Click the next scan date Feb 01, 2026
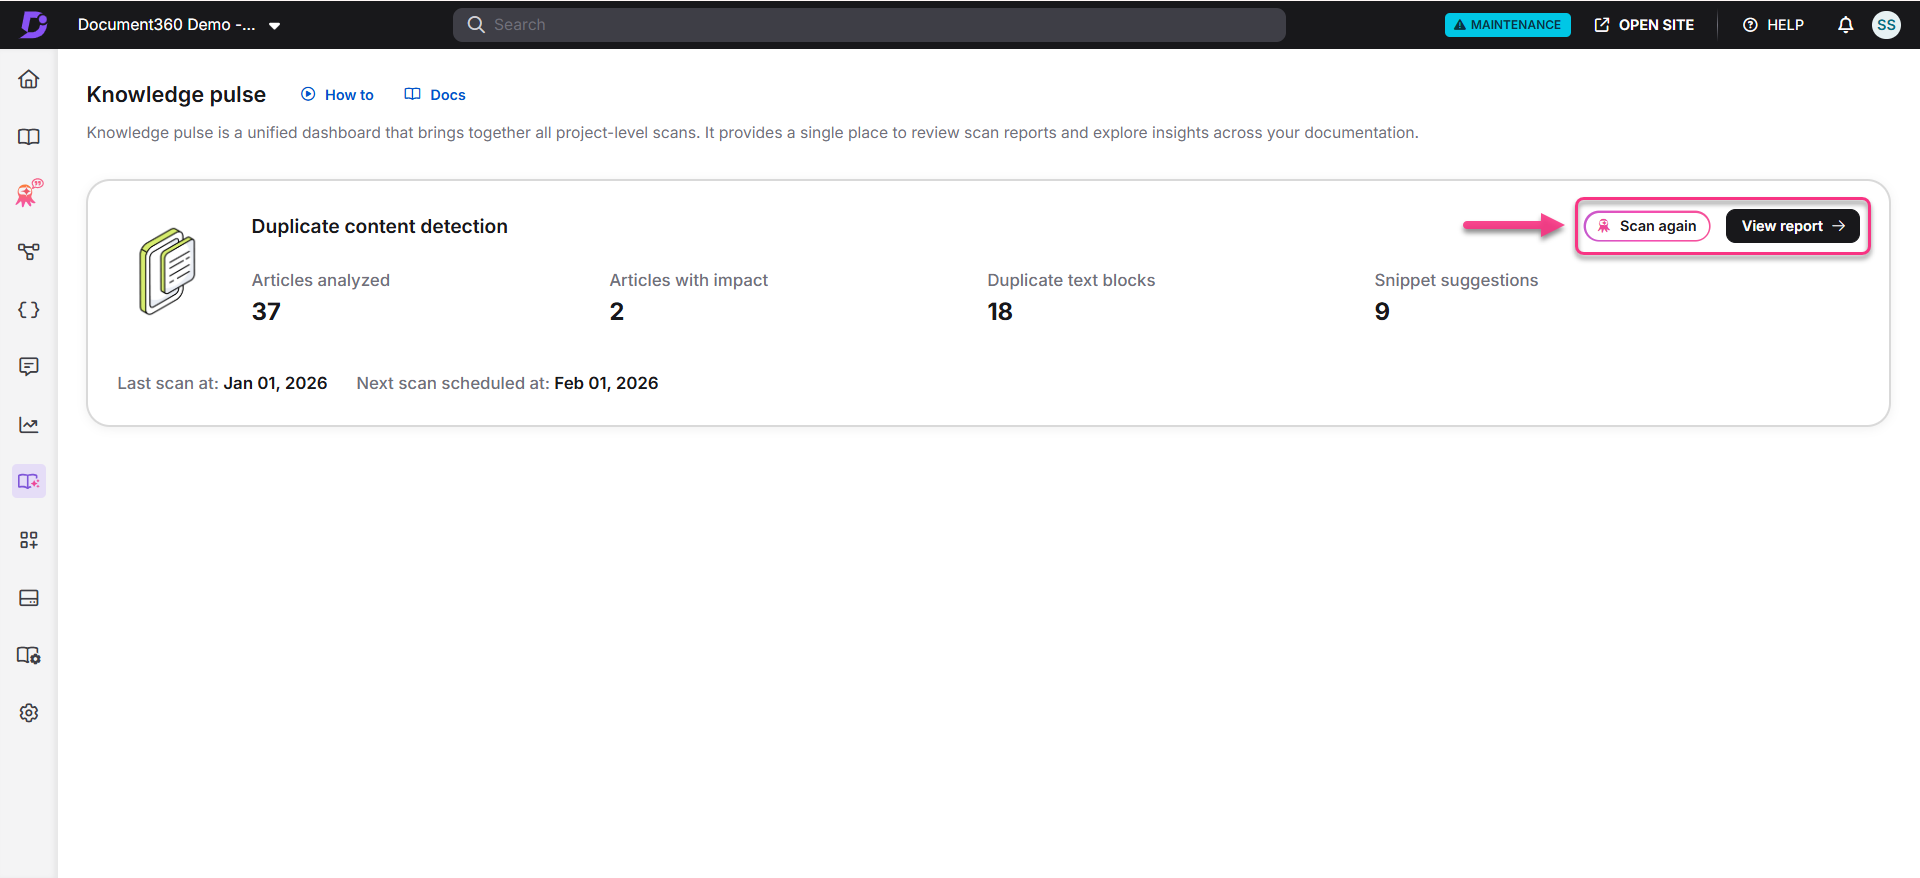This screenshot has height=878, width=1920. (x=606, y=383)
